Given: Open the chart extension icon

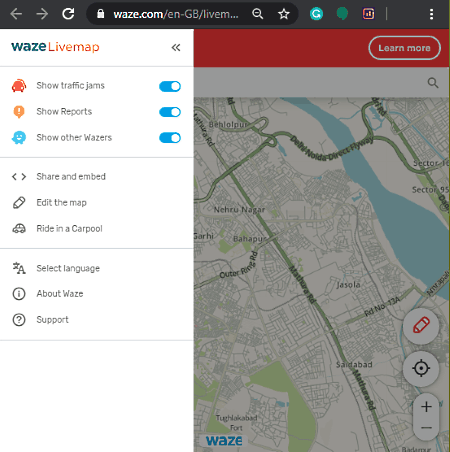Looking at the screenshot, I should pos(368,14).
